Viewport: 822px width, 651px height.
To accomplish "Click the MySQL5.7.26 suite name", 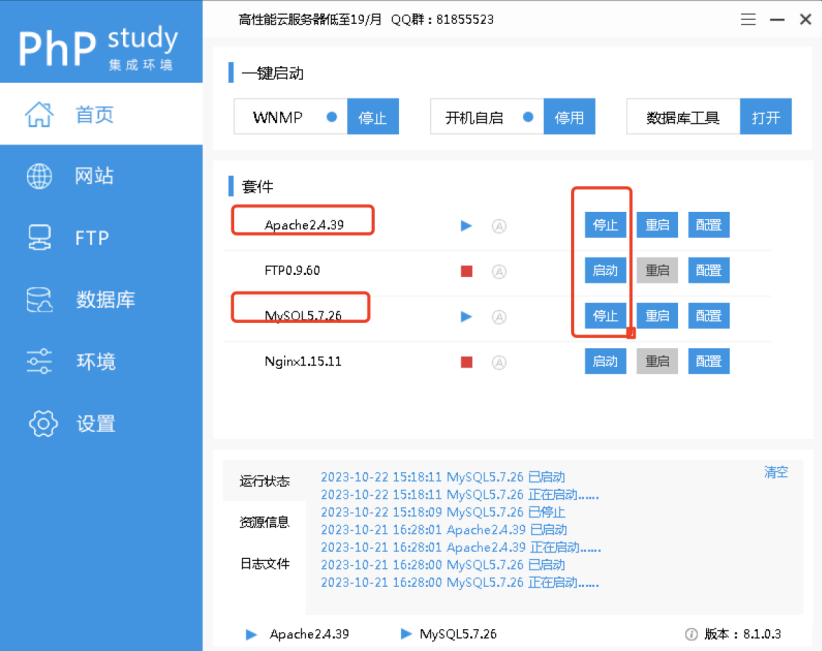I will 303,316.
